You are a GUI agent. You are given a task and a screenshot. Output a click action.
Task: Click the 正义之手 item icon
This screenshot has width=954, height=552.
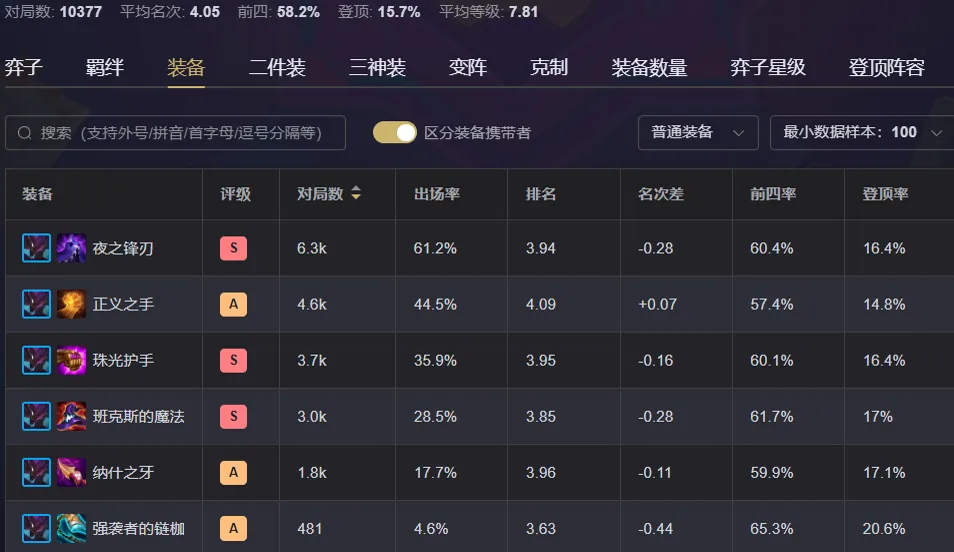coord(71,304)
